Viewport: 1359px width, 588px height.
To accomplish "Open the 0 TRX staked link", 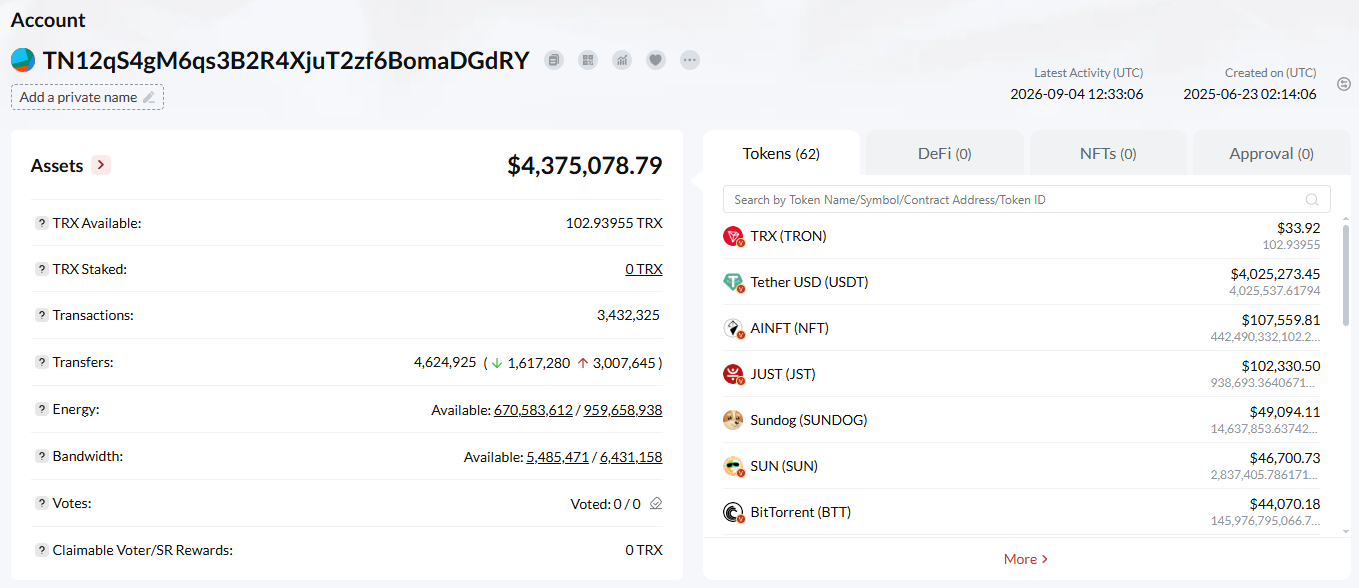I will pos(644,269).
